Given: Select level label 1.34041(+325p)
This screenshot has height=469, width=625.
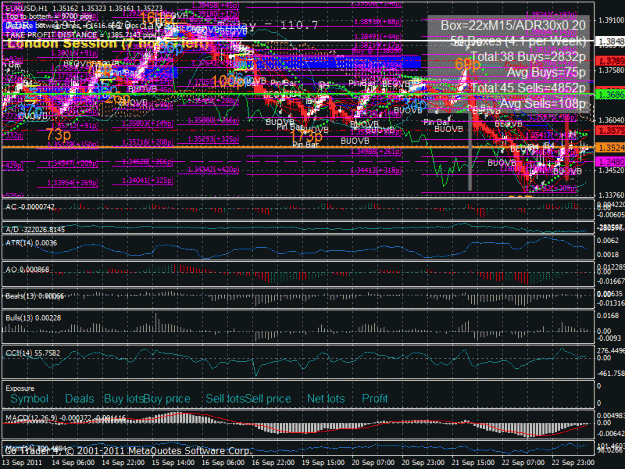Looking at the screenshot, I should (x=148, y=181).
